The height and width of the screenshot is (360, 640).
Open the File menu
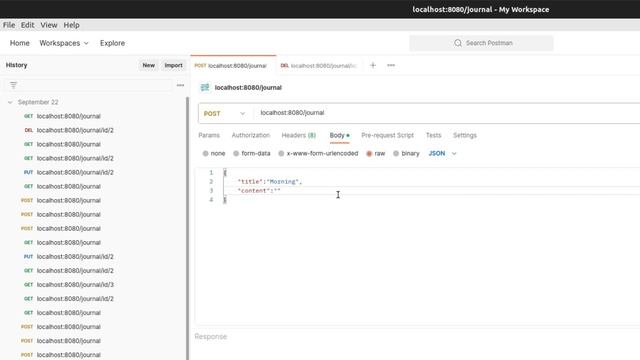pyautogui.click(x=9, y=25)
